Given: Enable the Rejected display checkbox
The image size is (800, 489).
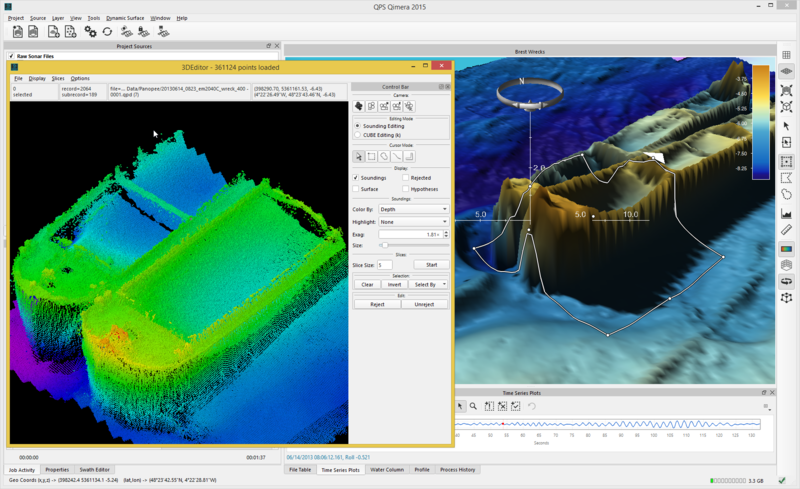Looking at the screenshot, I should click(405, 178).
